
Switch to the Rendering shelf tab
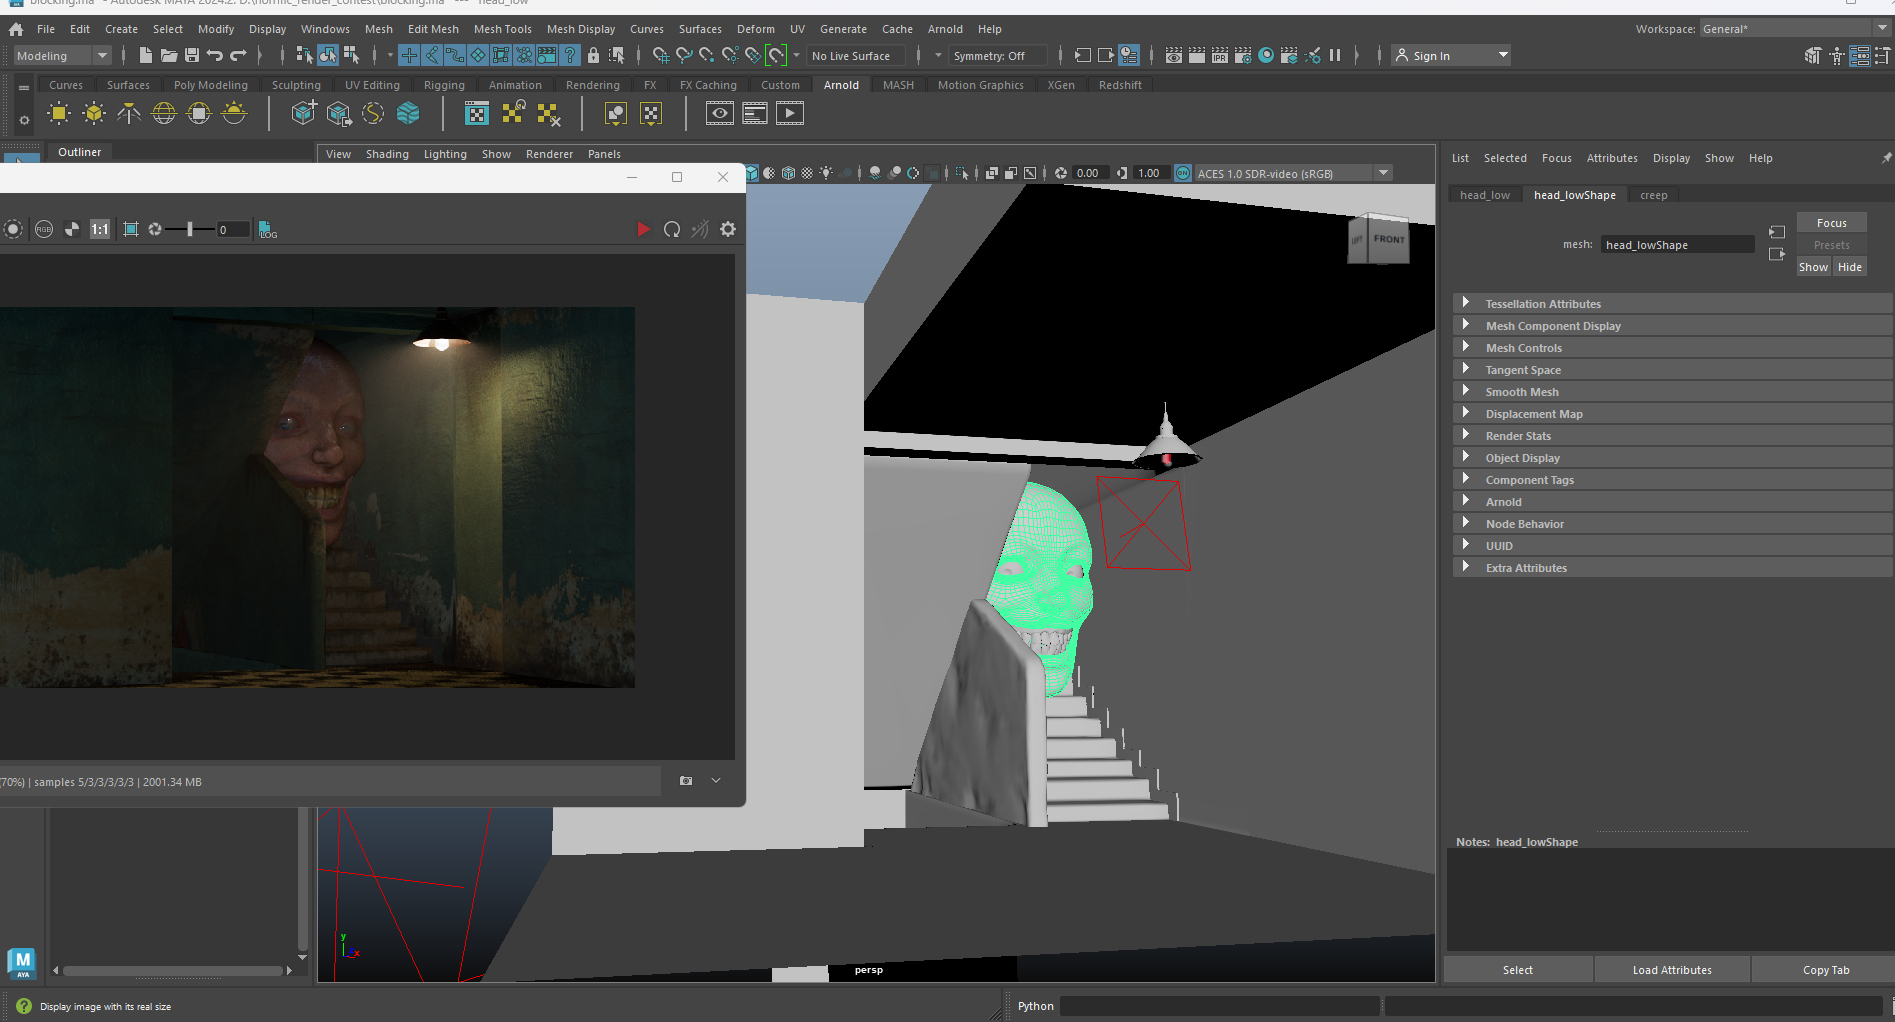coord(592,85)
